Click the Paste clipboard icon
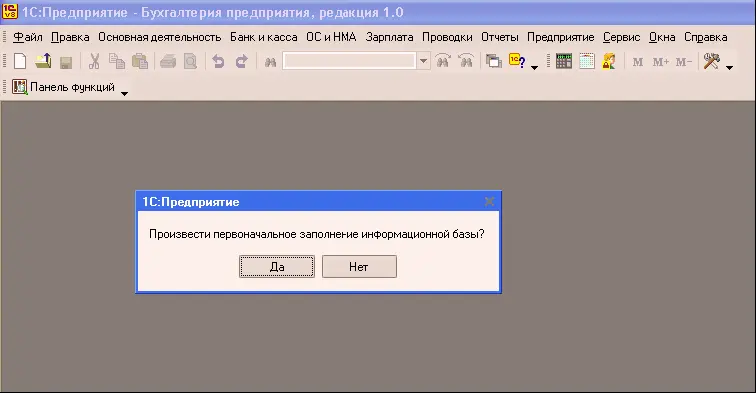 pyautogui.click(x=140, y=61)
